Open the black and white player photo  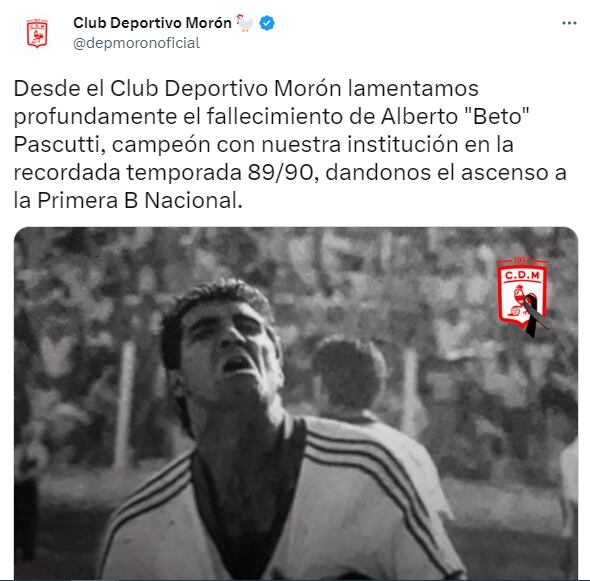(x=296, y=403)
